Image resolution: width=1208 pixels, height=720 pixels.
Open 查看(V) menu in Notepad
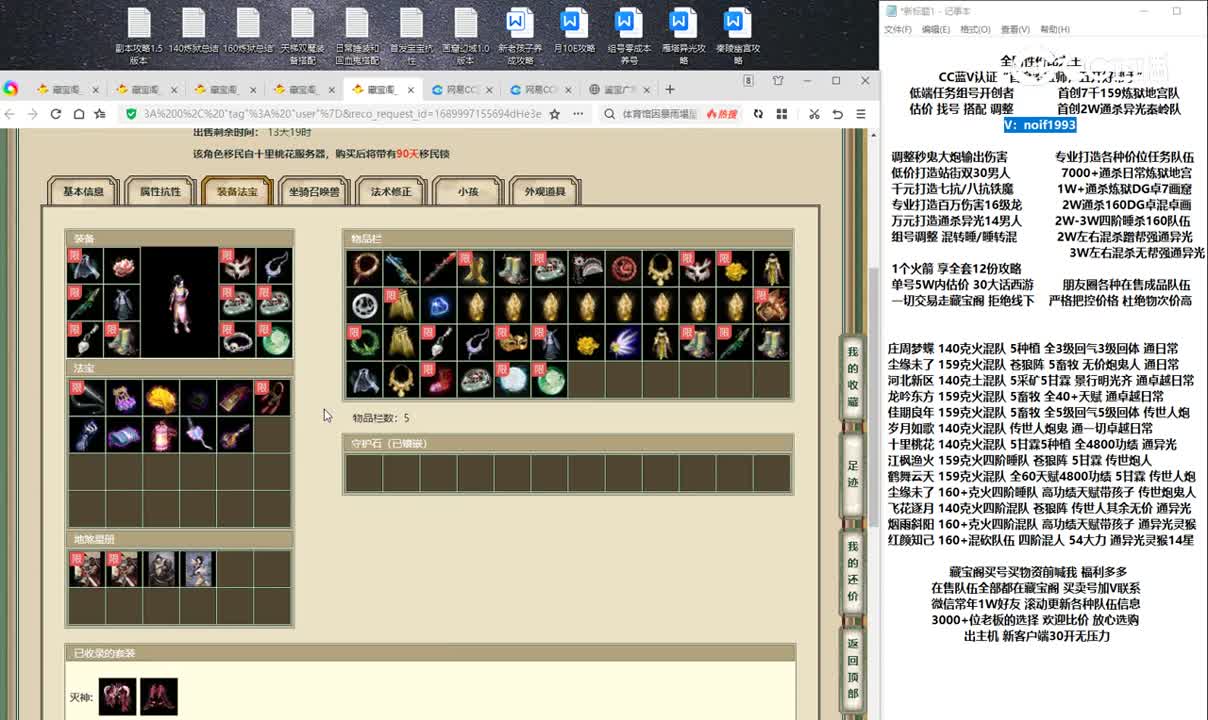click(x=1015, y=30)
